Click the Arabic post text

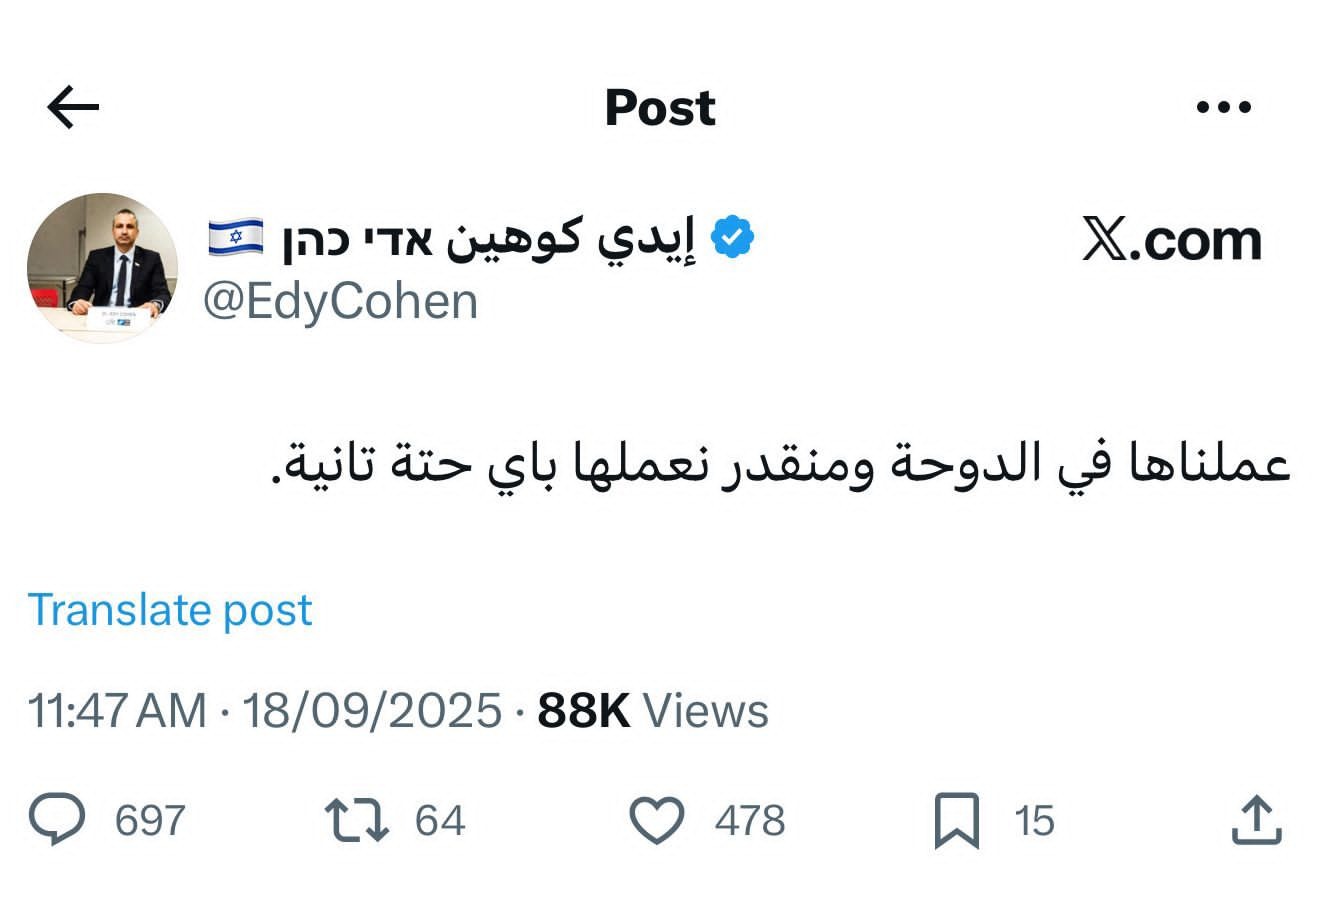[x=781, y=466]
